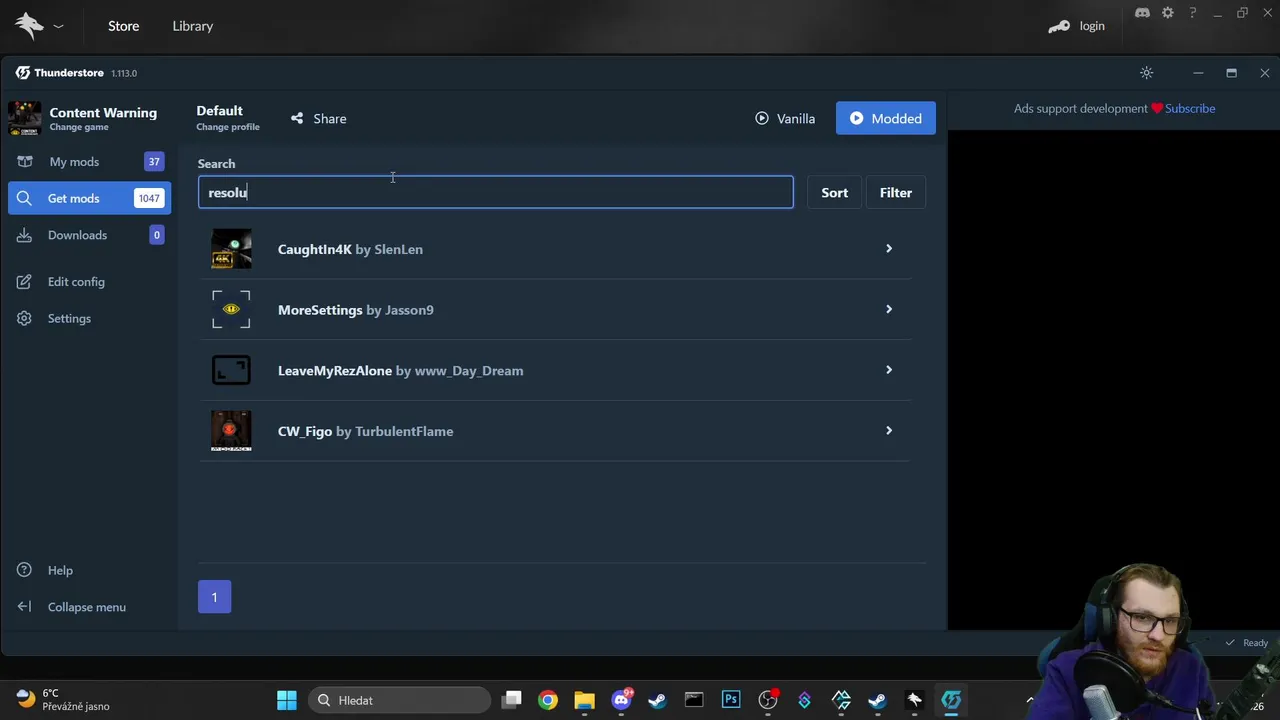Image resolution: width=1280 pixels, height=720 pixels.
Task: Open the terminal from the taskbar
Action: click(694, 700)
